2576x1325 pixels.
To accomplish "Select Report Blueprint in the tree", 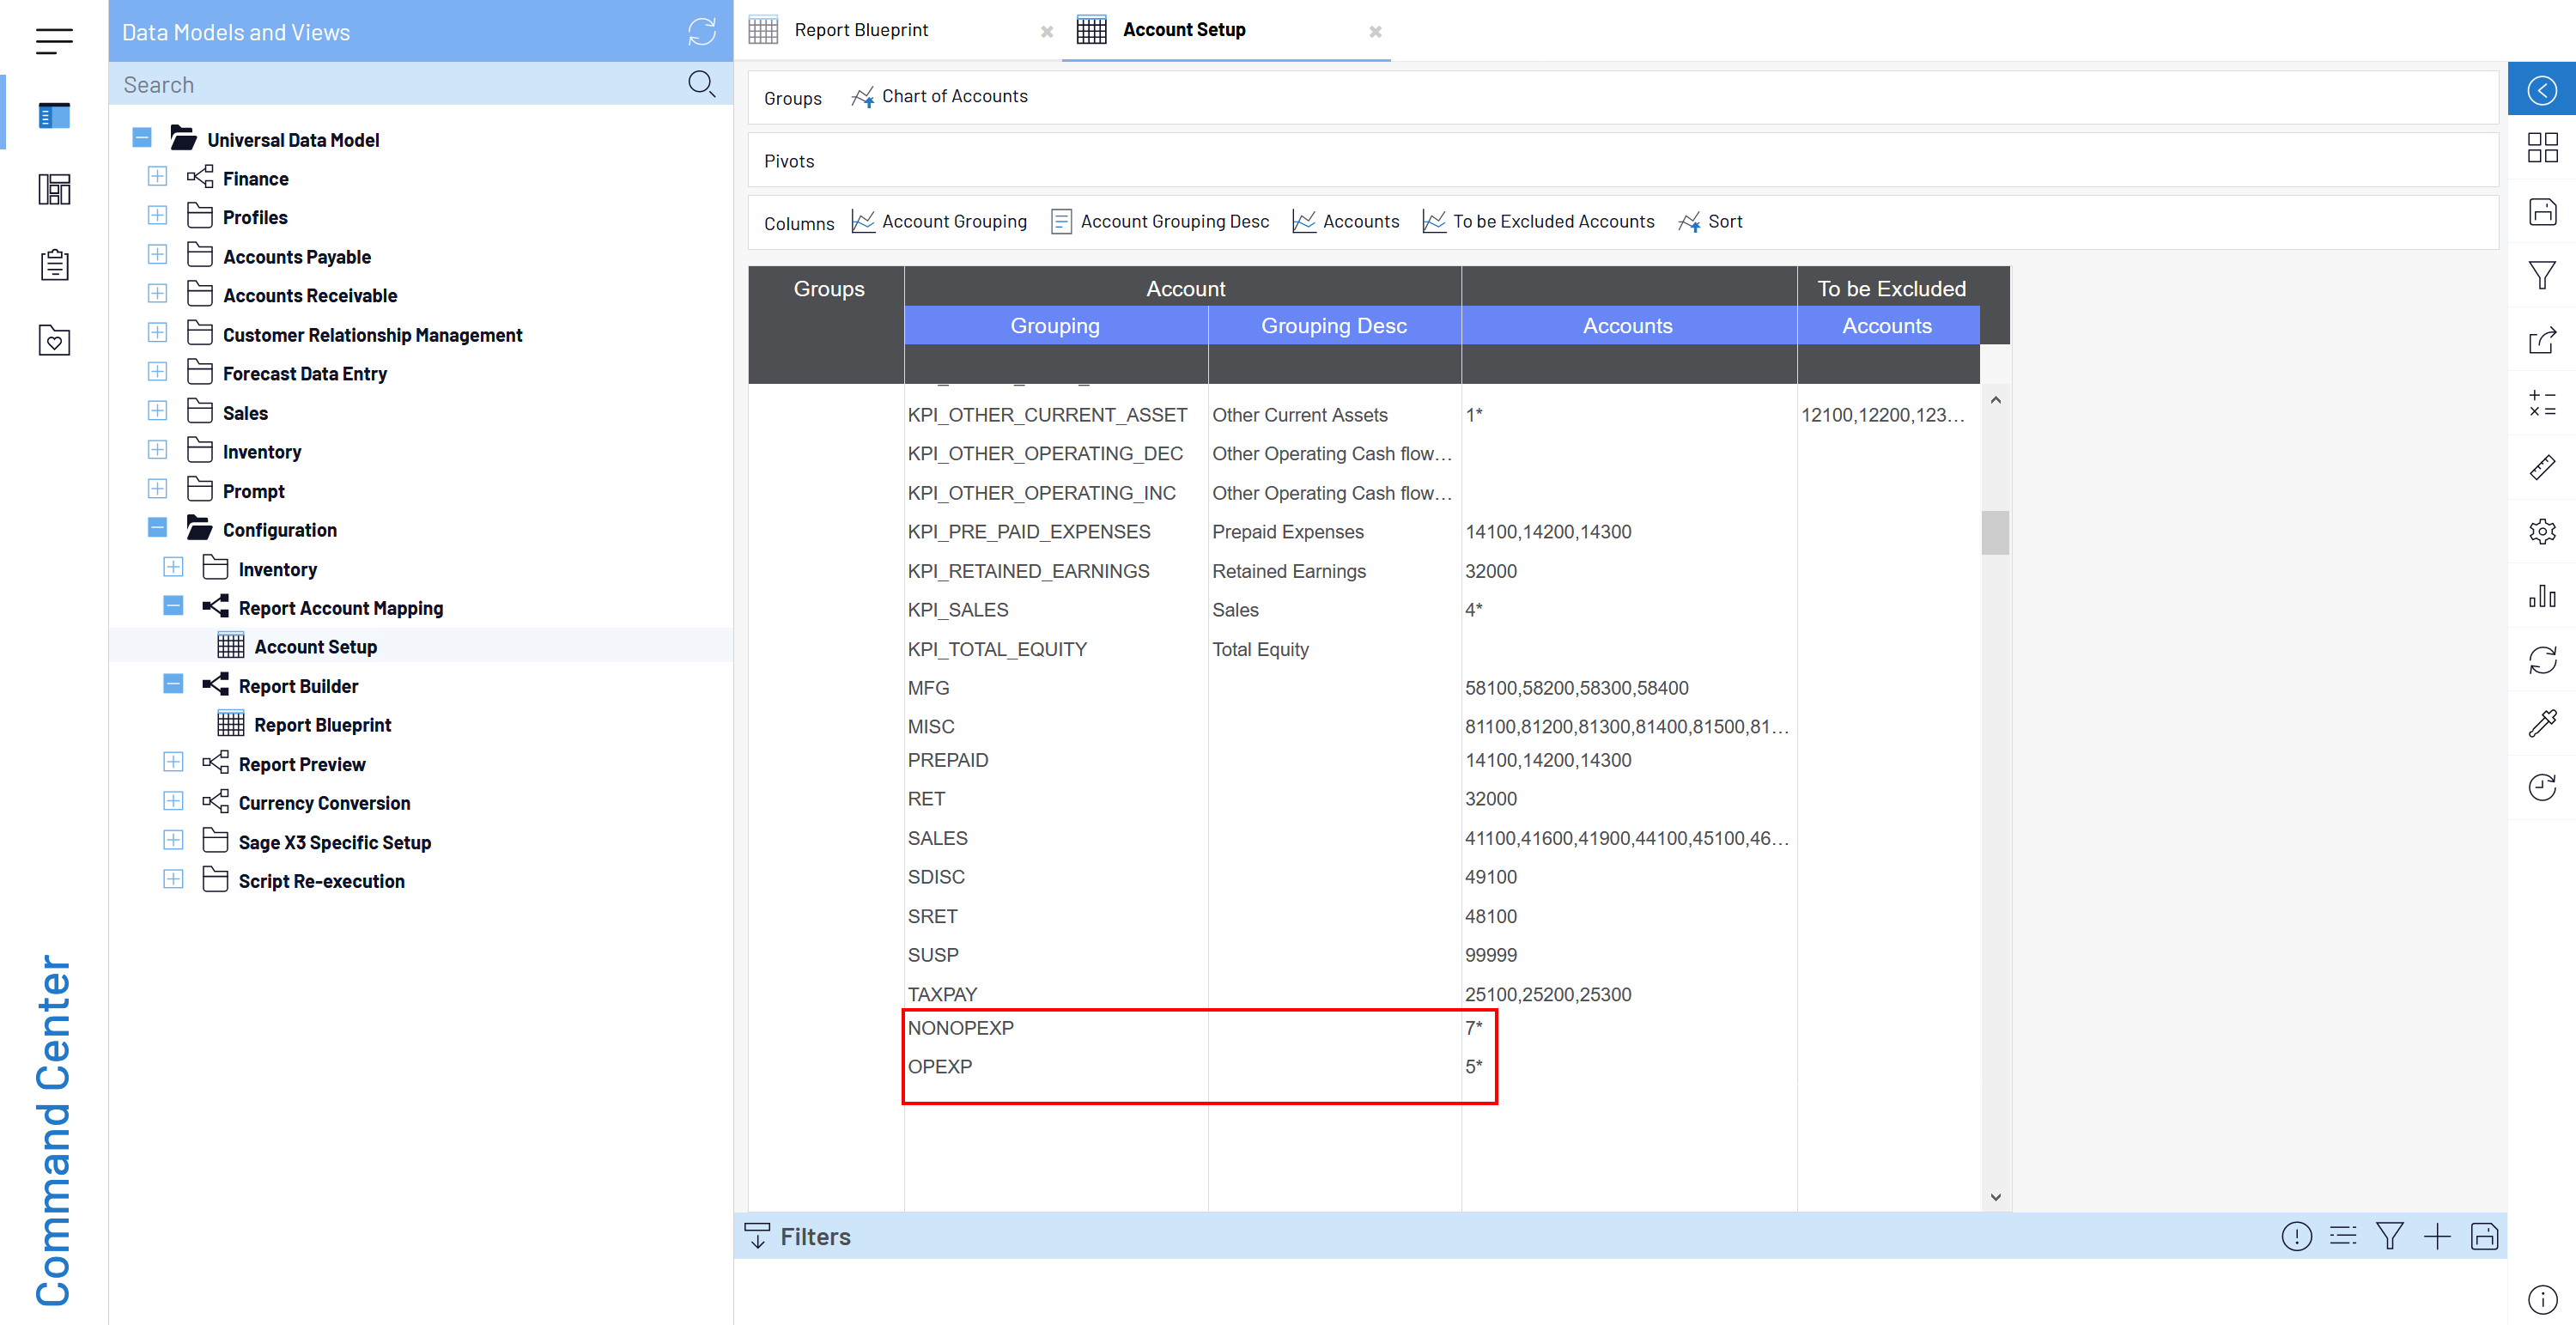I will [x=322, y=724].
